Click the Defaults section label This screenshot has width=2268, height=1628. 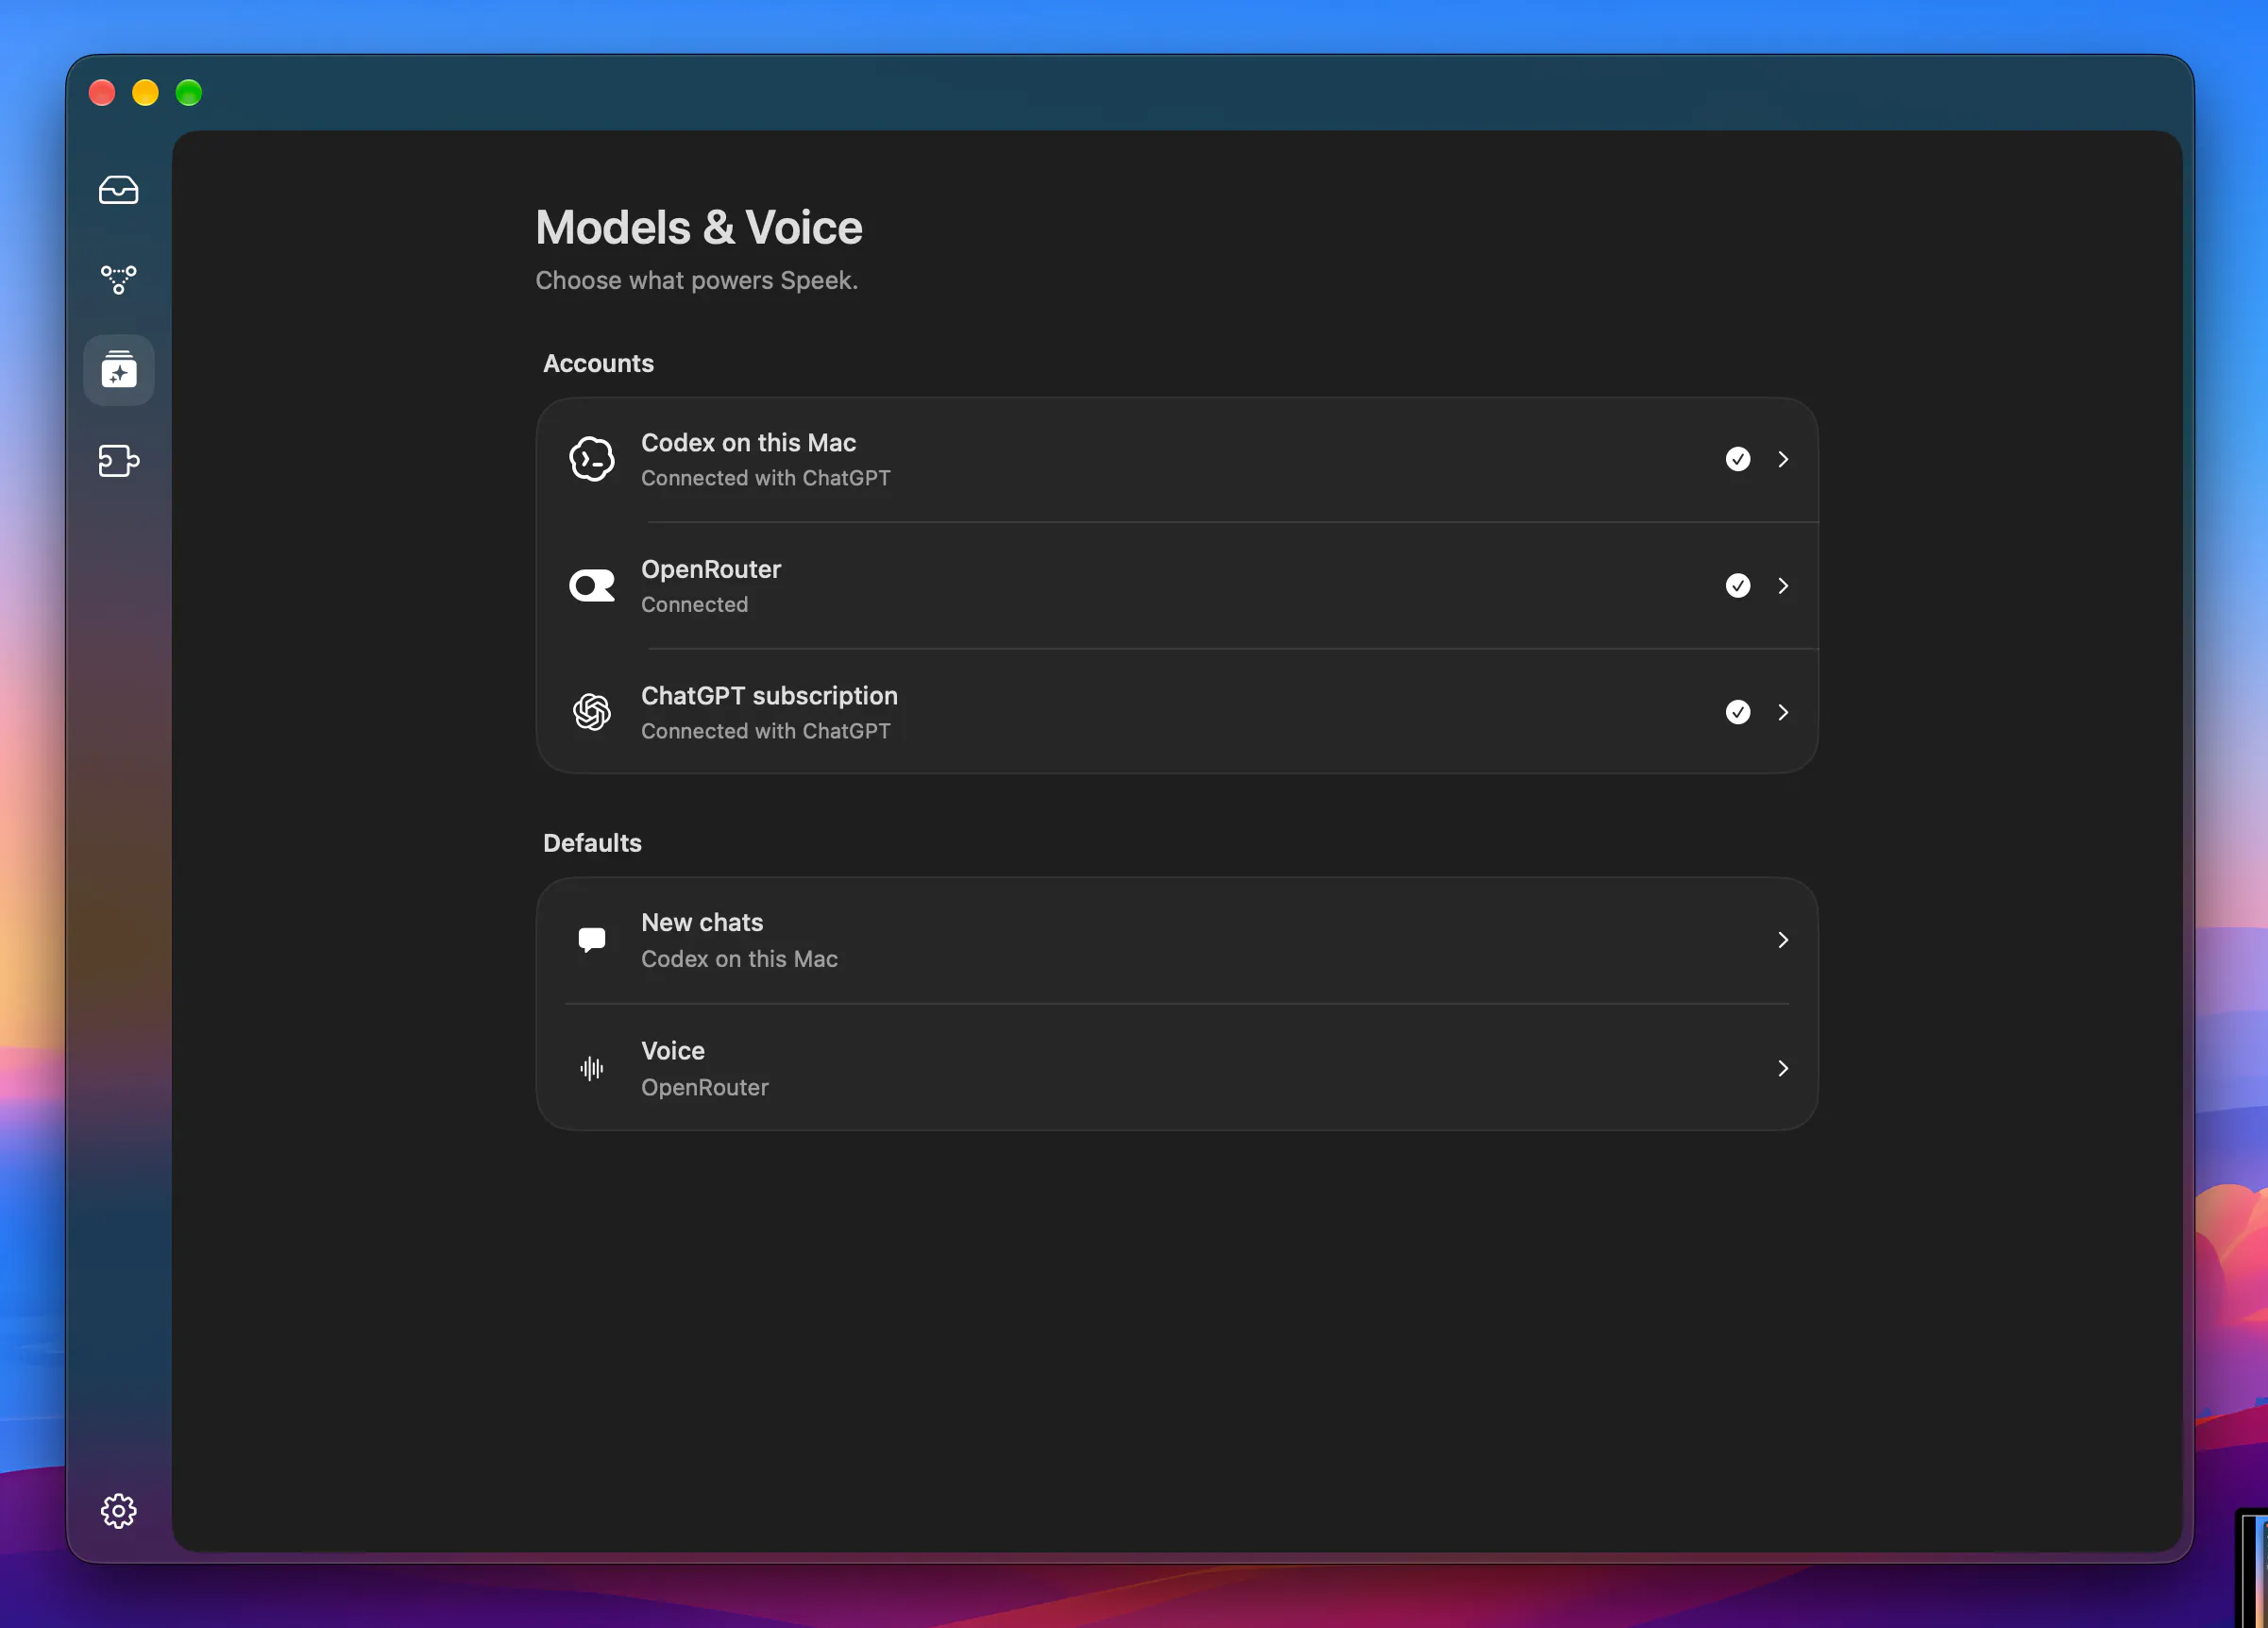point(592,843)
